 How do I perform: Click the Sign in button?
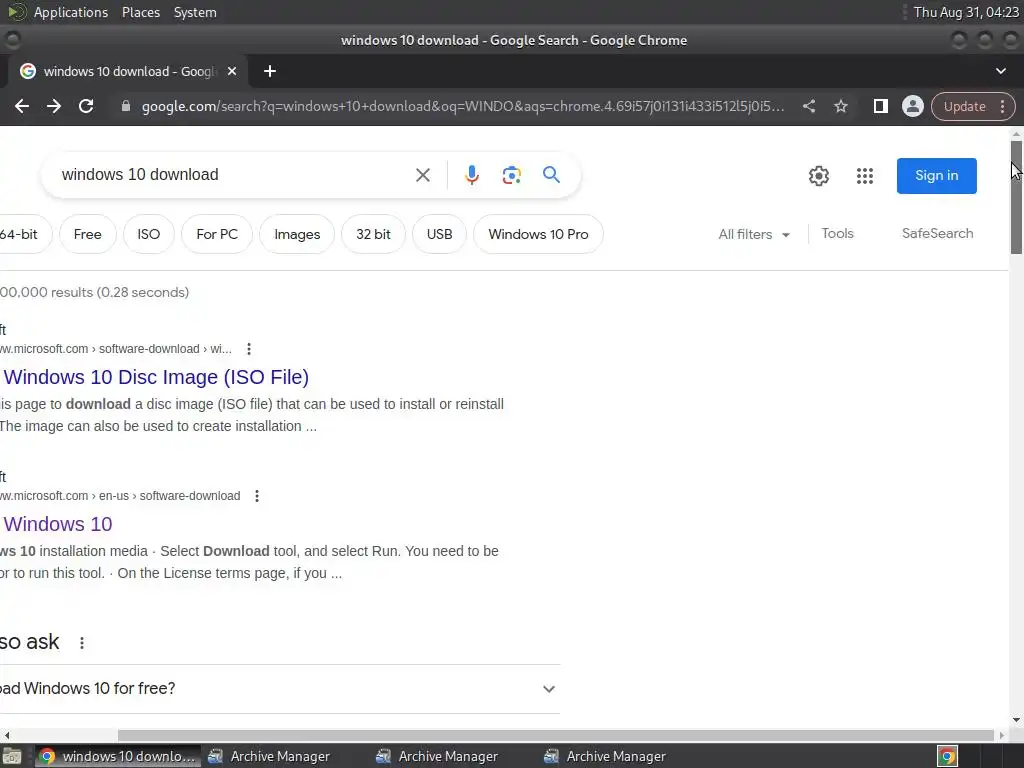tap(936, 176)
